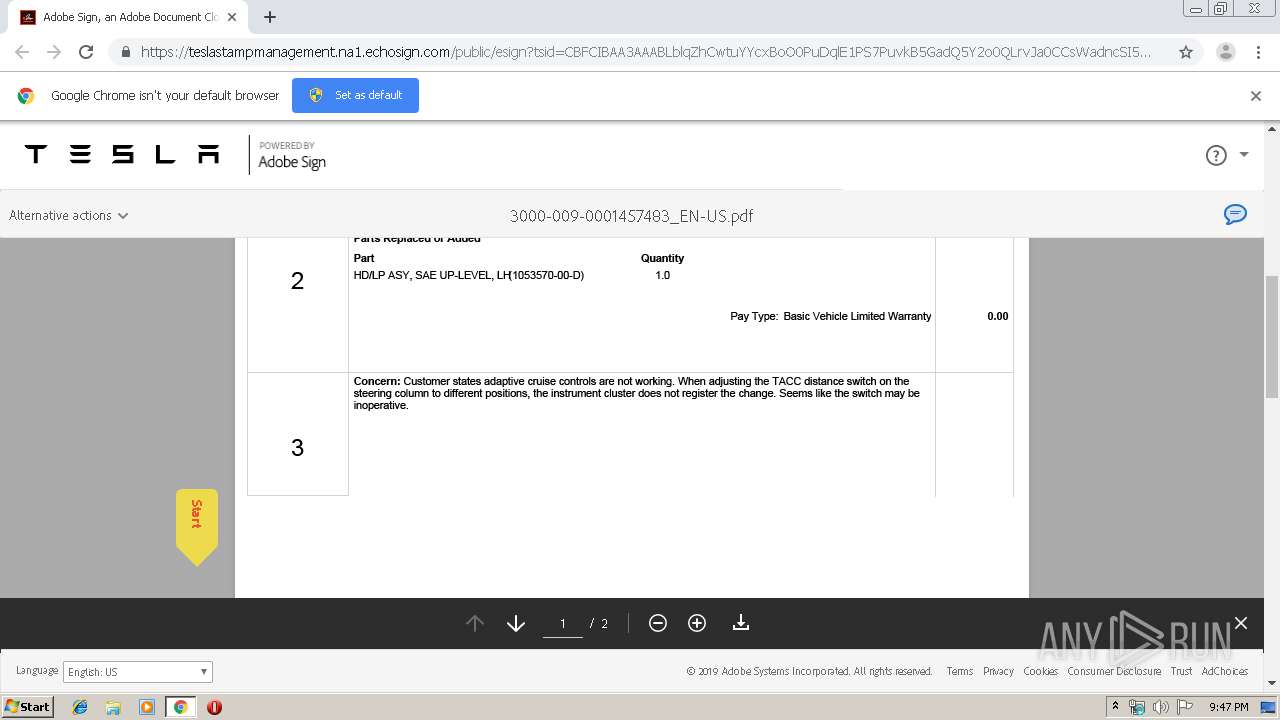Screen dimensions: 1280x720
Task: Expand the arrow next to help icon
Action: 1244,154
